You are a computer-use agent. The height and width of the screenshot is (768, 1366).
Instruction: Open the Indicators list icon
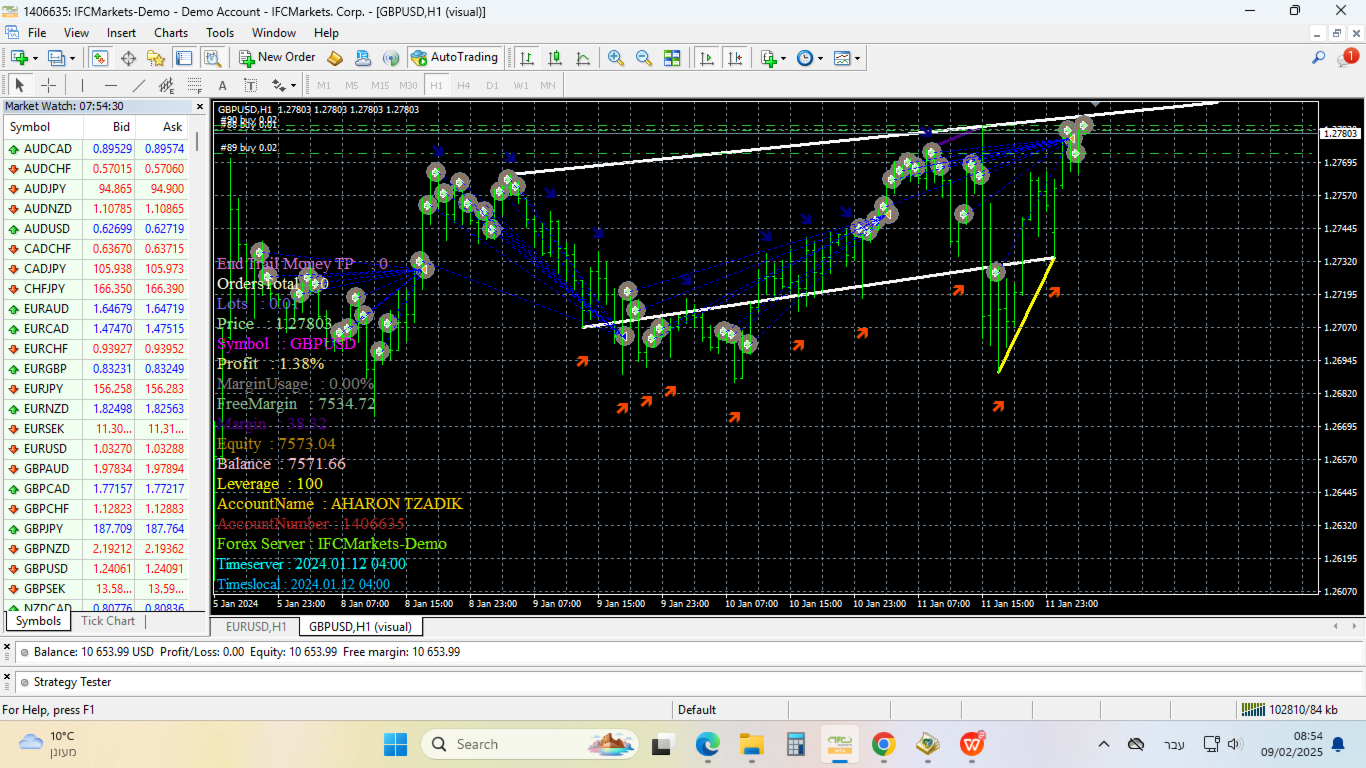click(768, 58)
